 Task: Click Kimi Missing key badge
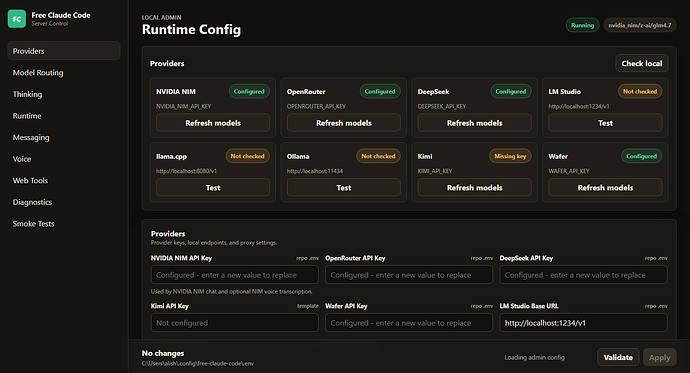coord(510,156)
